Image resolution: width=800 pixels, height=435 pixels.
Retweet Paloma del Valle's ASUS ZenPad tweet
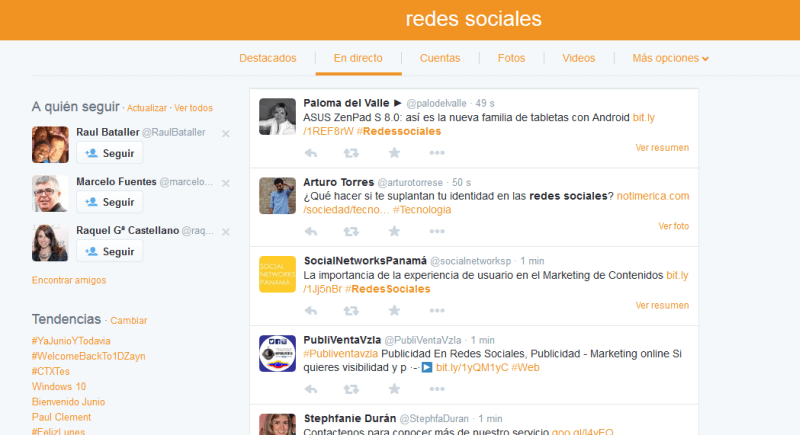(351, 153)
